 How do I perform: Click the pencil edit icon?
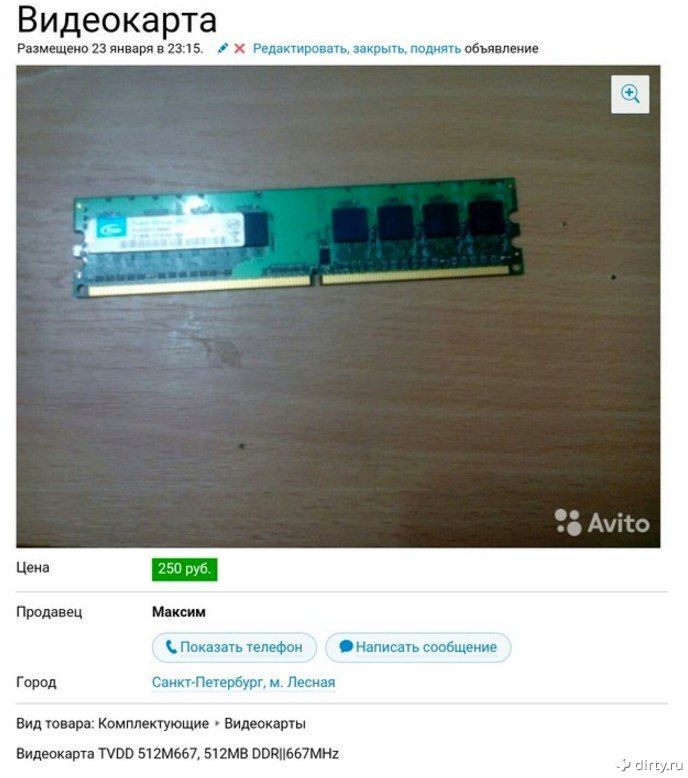(x=223, y=48)
